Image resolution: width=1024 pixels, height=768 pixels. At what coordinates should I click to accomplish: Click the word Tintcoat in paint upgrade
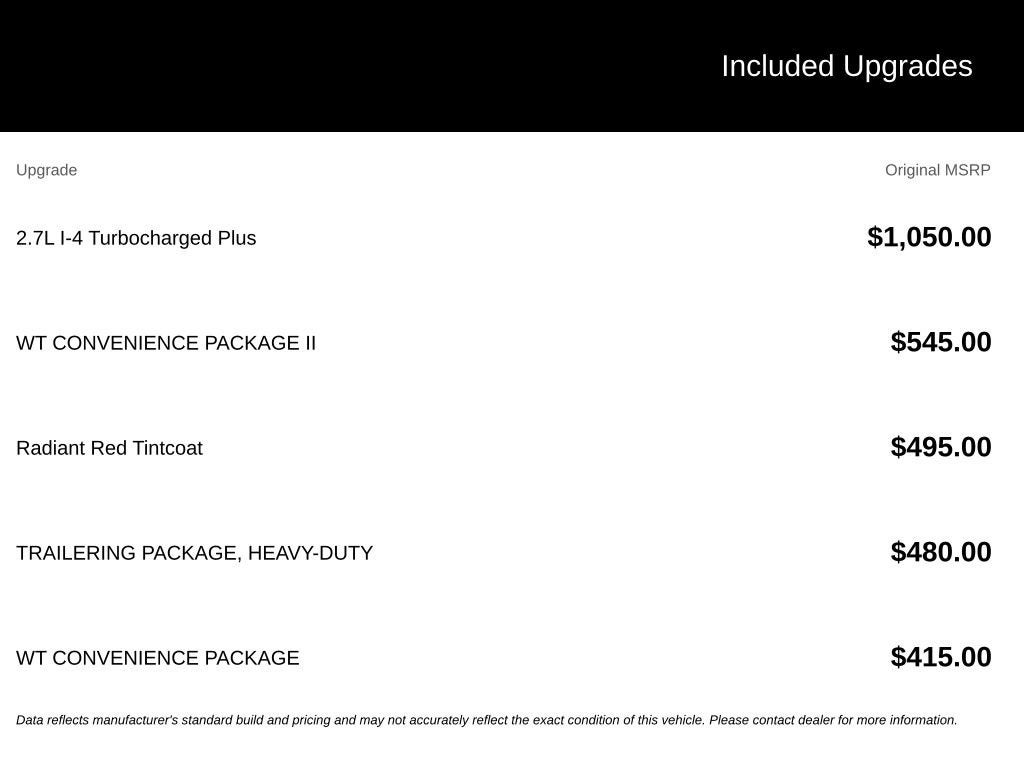(167, 448)
